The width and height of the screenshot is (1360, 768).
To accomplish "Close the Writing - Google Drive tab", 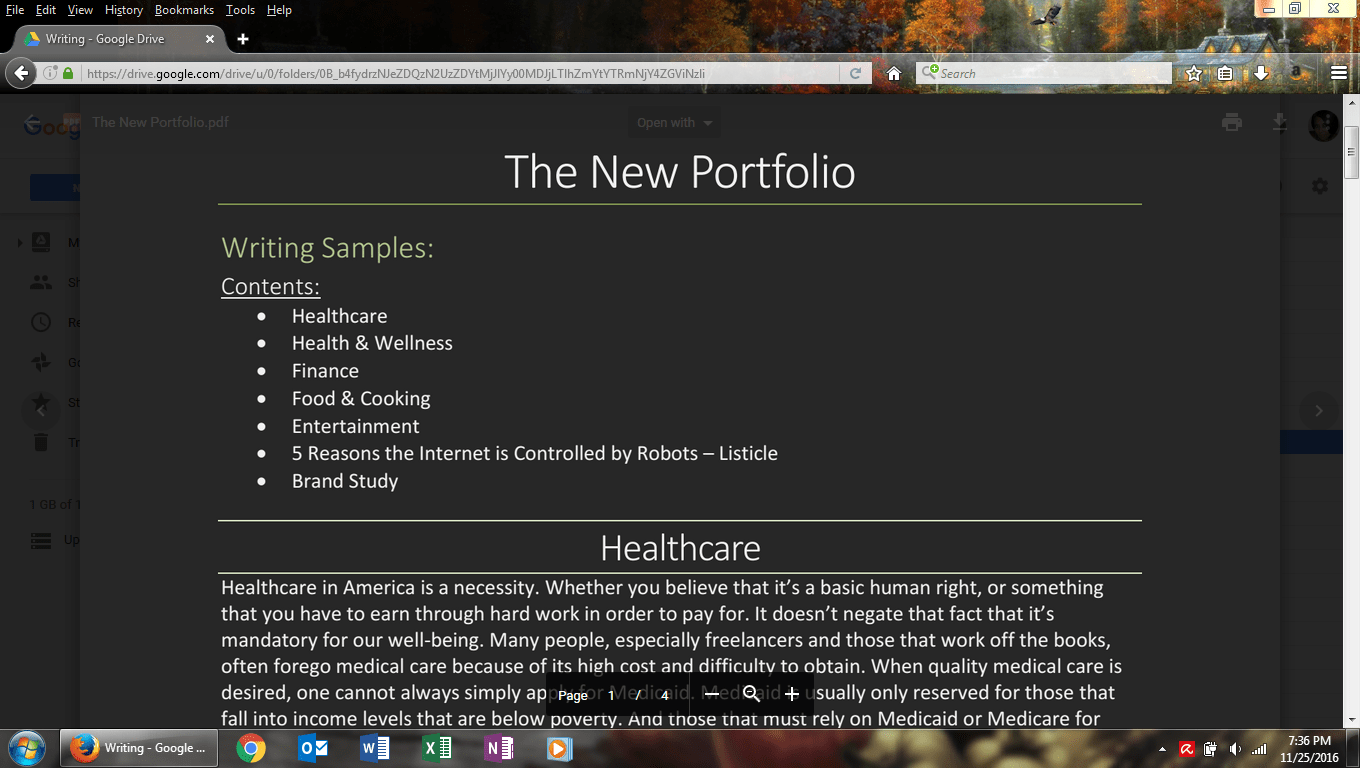I will click(209, 39).
